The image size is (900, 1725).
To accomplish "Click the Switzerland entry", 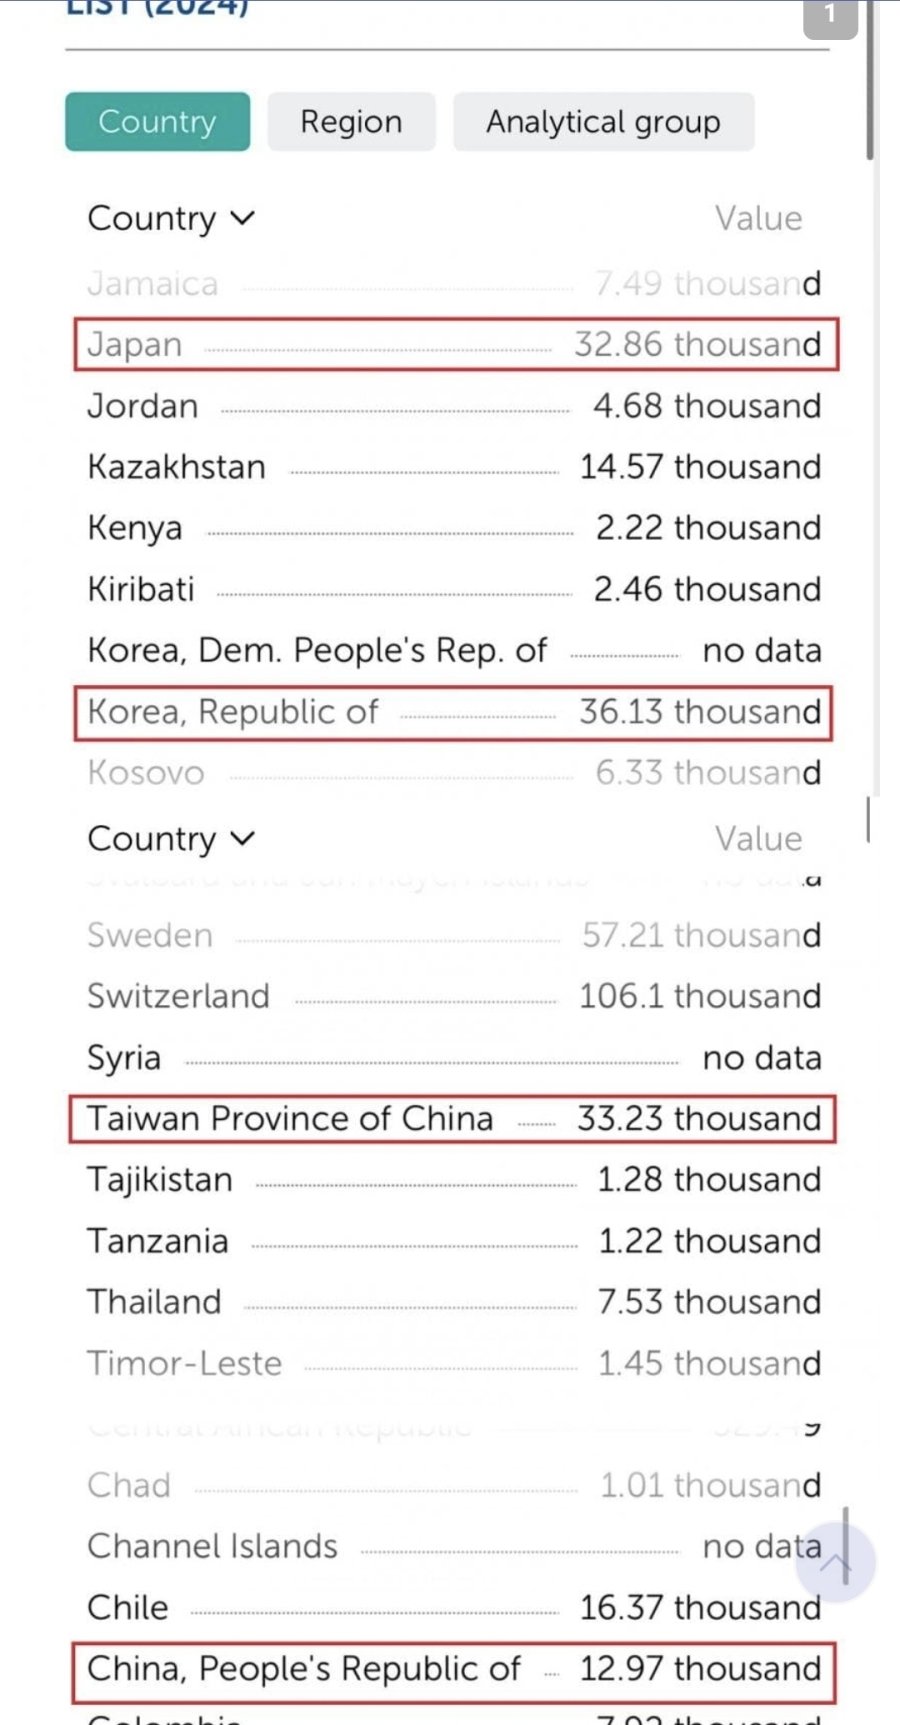I will [x=454, y=996].
